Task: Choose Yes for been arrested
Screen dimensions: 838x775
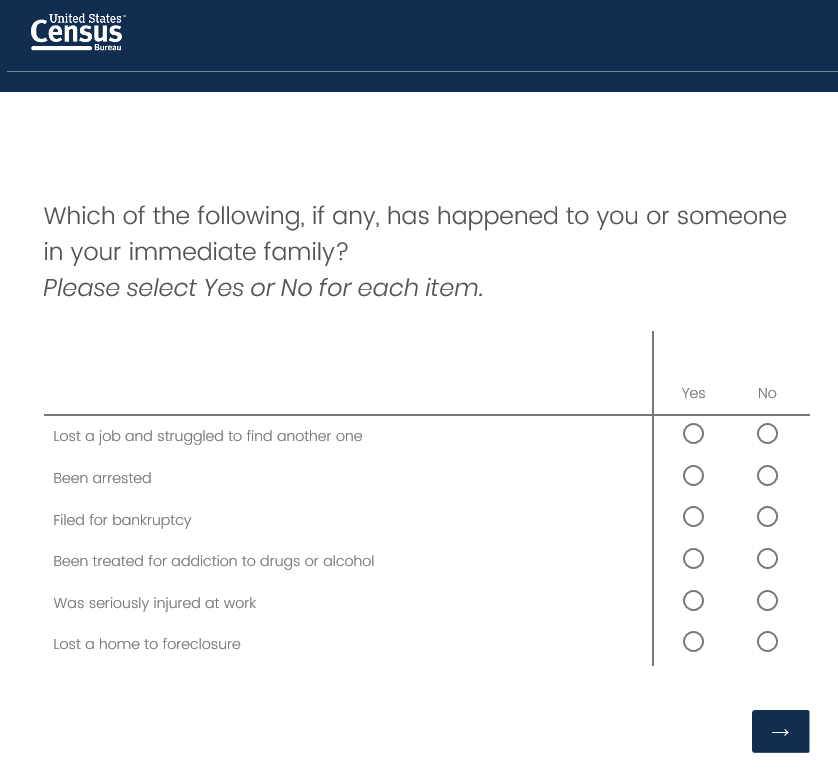Action: point(693,476)
